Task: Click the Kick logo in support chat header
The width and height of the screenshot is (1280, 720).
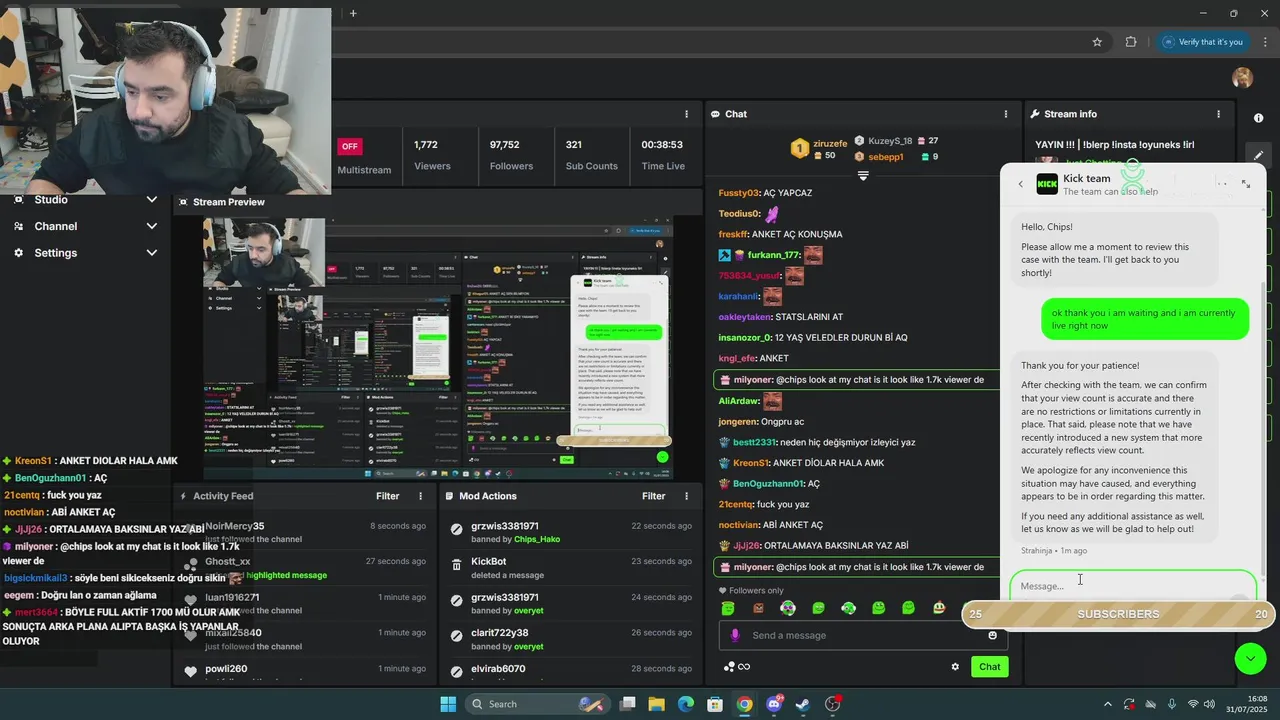Action: coord(1047,184)
